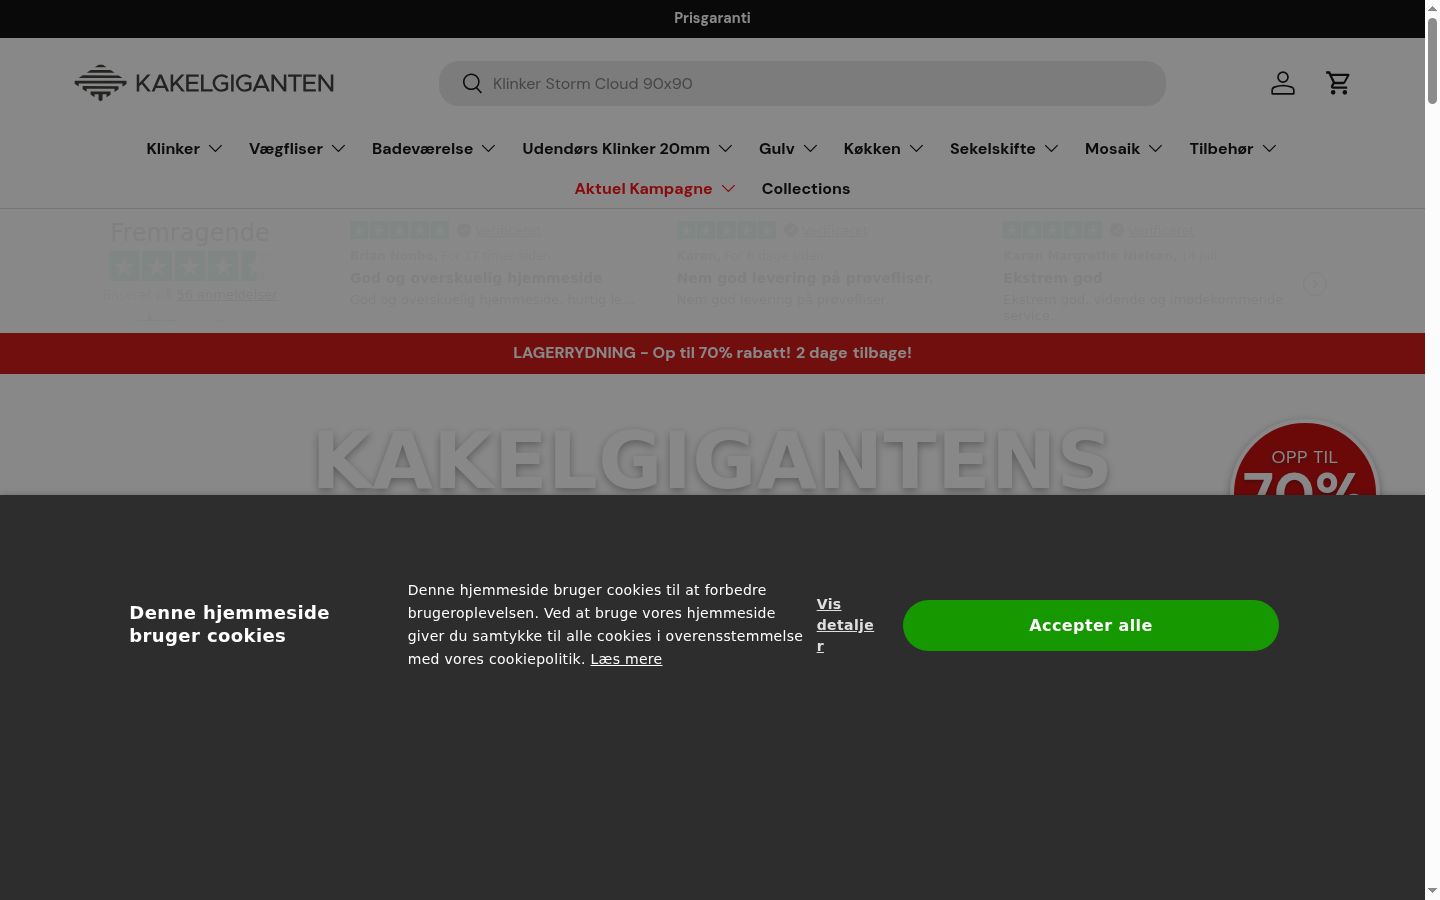The height and width of the screenshot is (900, 1440).
Task: Expand the Badeværelse menu
Action: (x=434, y=148)
